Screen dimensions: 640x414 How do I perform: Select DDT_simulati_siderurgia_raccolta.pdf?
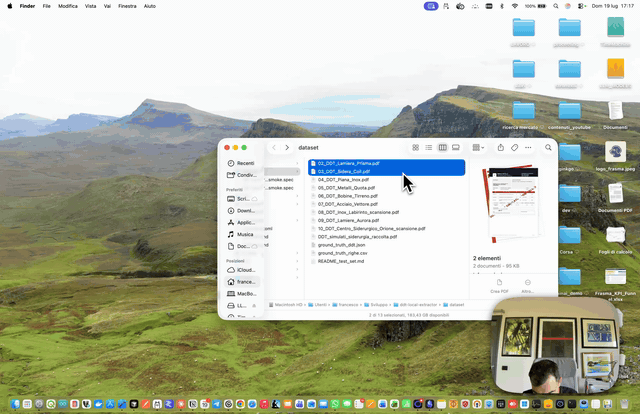pos(386,237)
